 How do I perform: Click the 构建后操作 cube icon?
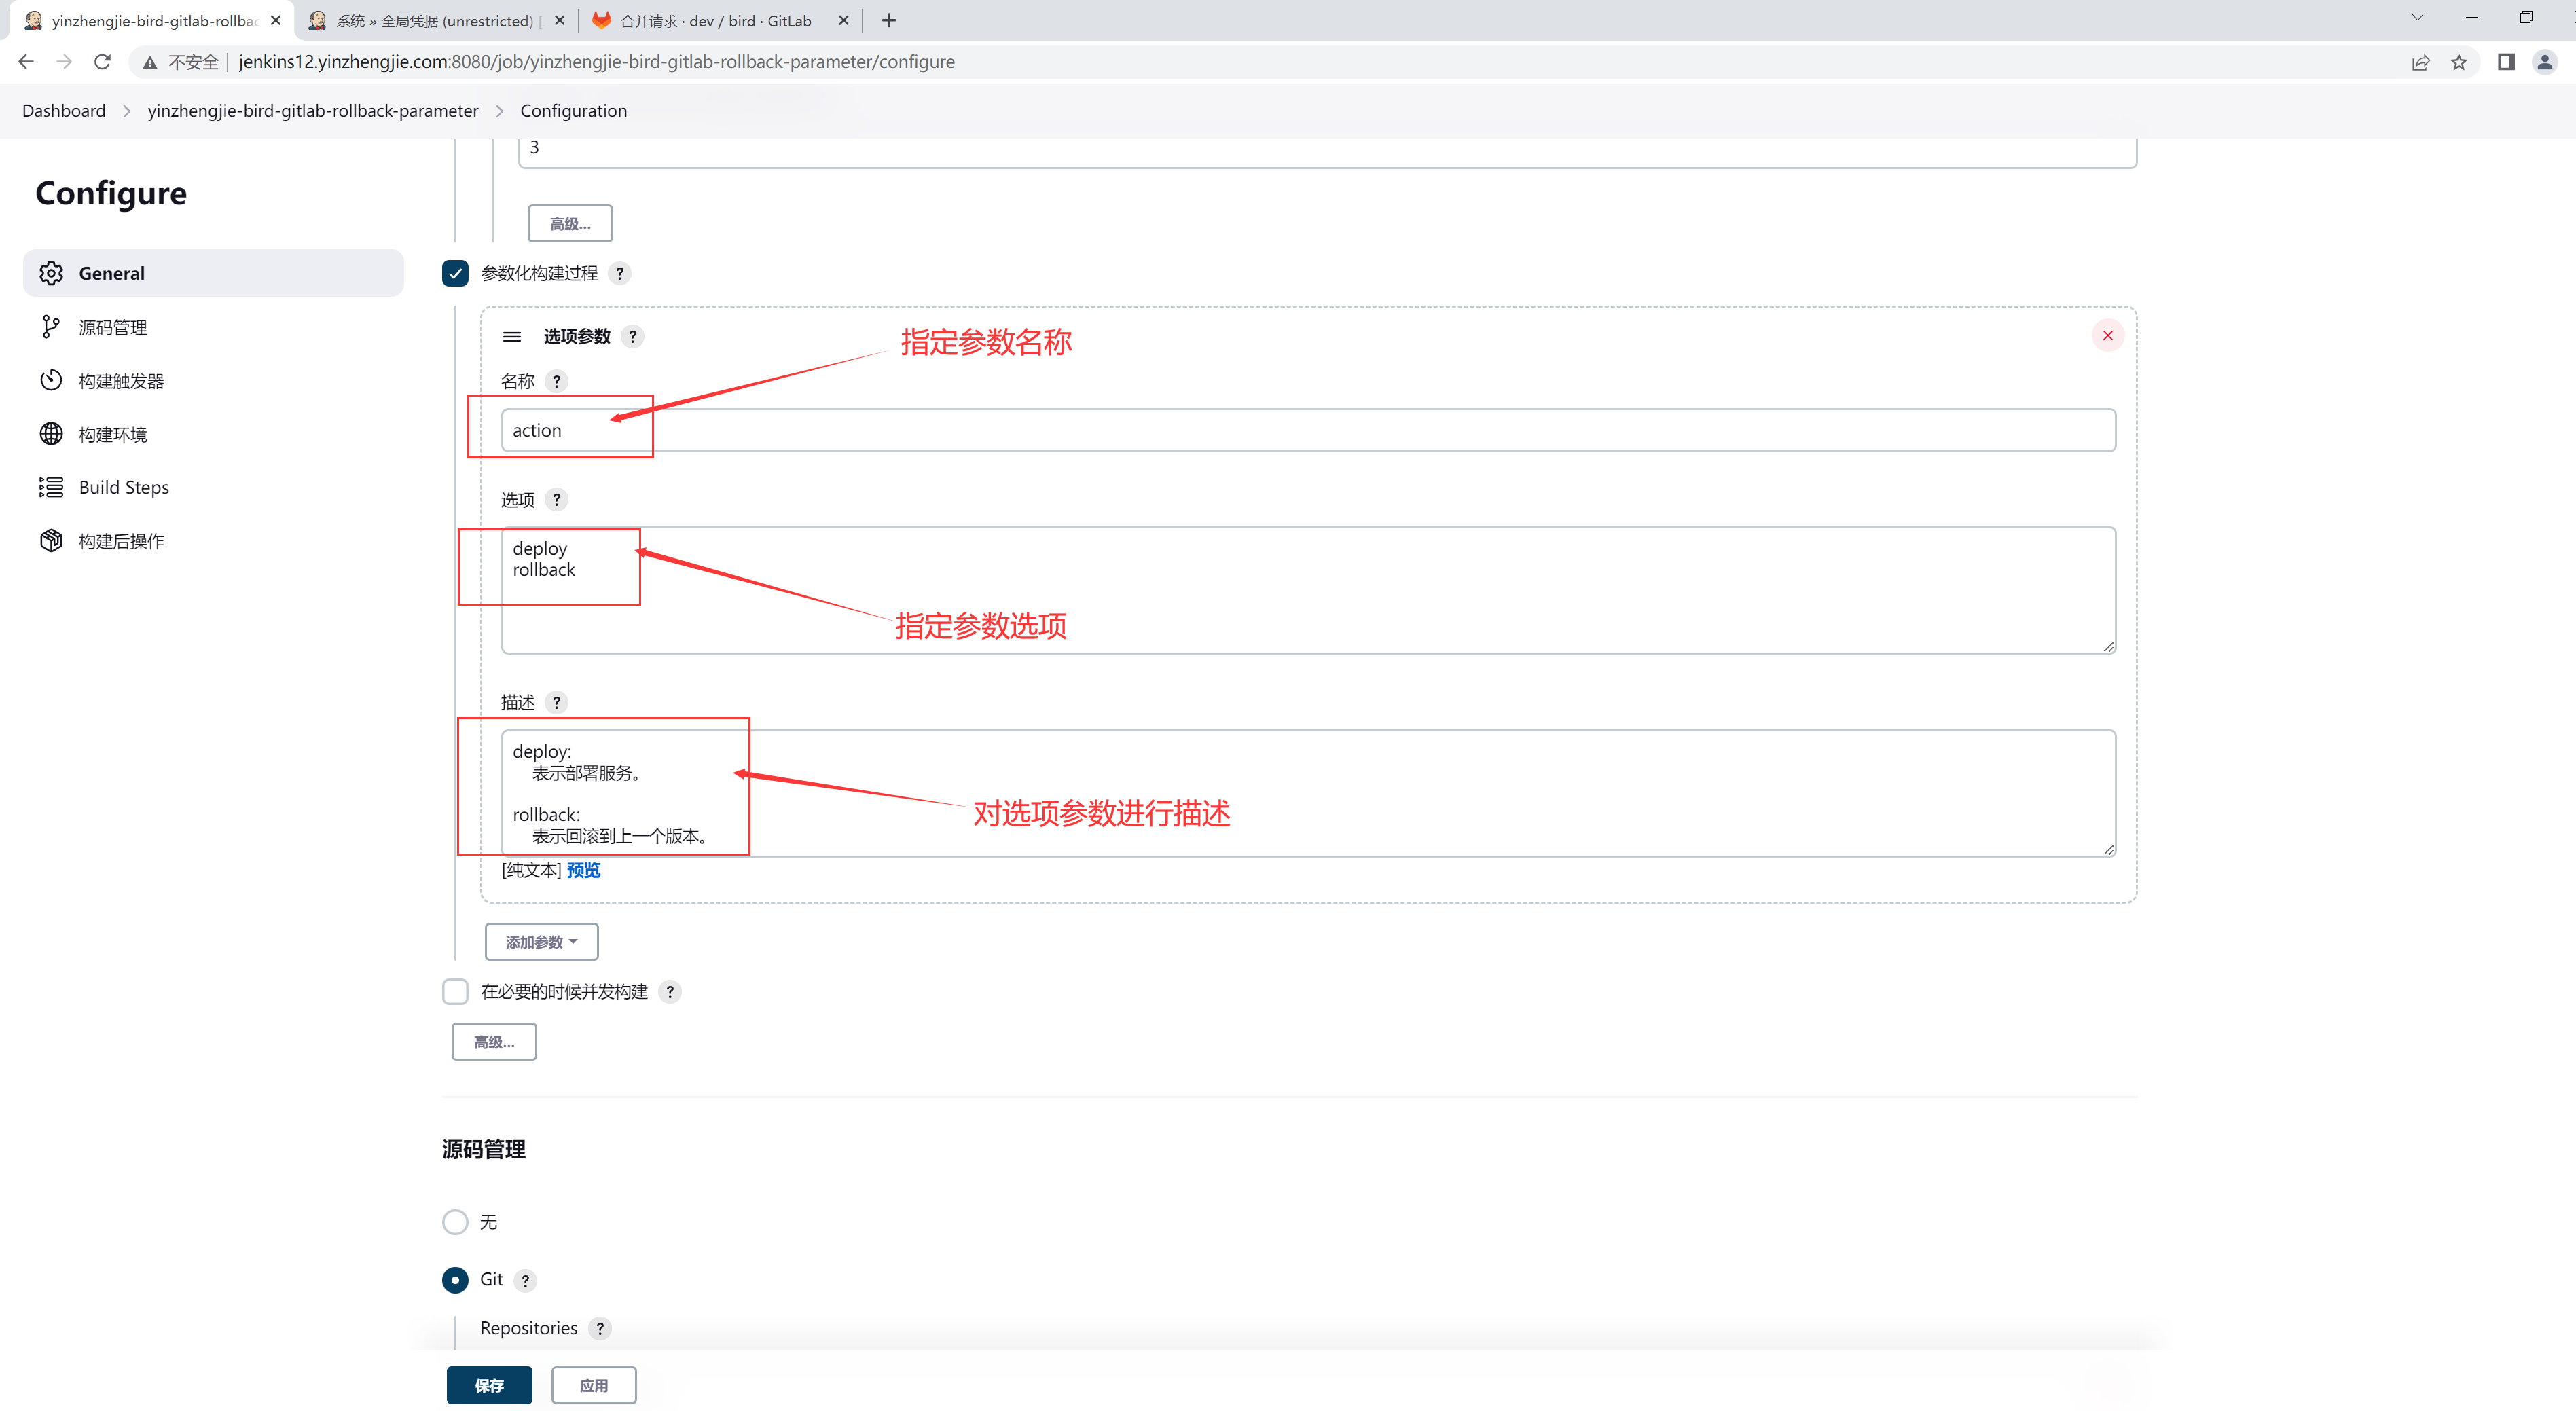coord(51,541)
